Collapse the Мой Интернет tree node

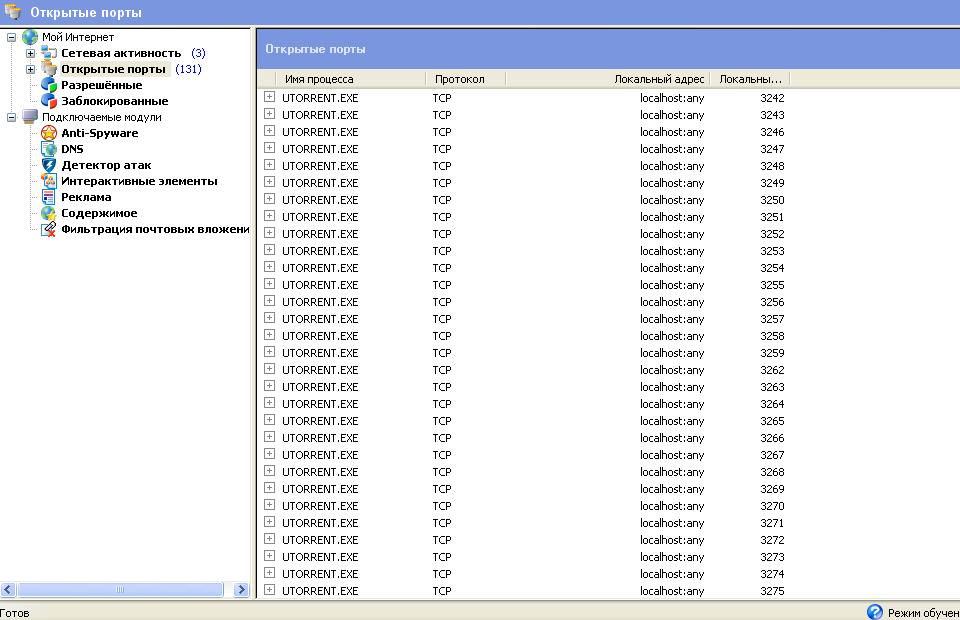point(12,37)
